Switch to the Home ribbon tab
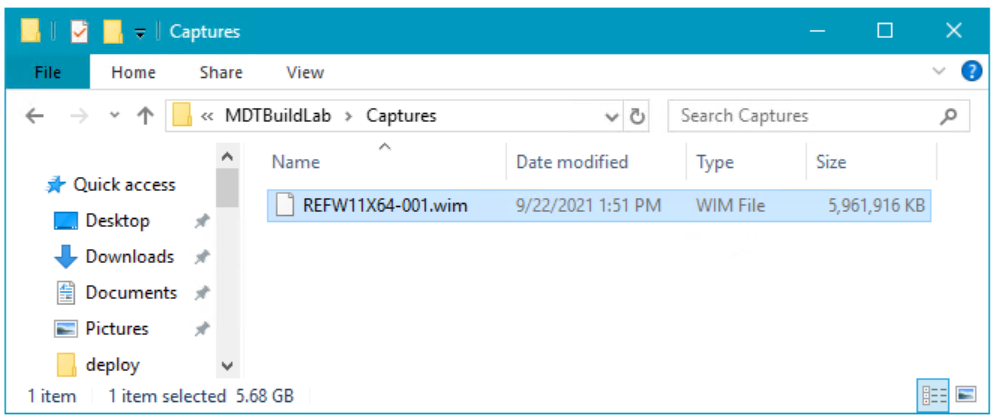The width and height of the screenshot is (996, 418). (133, 72)
